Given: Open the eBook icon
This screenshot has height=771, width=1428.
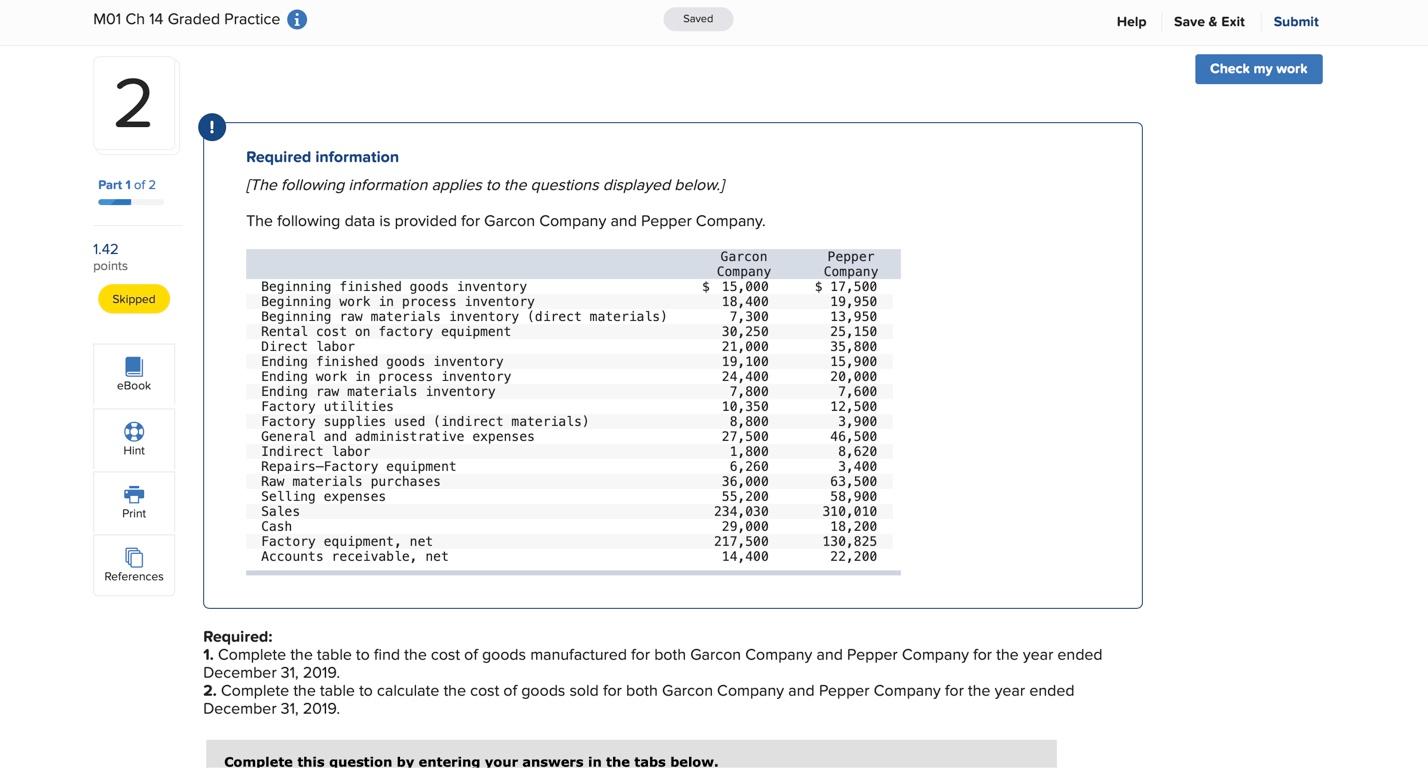Looking at the screenshot, I should pyautogui.click(x=134, y=367).
